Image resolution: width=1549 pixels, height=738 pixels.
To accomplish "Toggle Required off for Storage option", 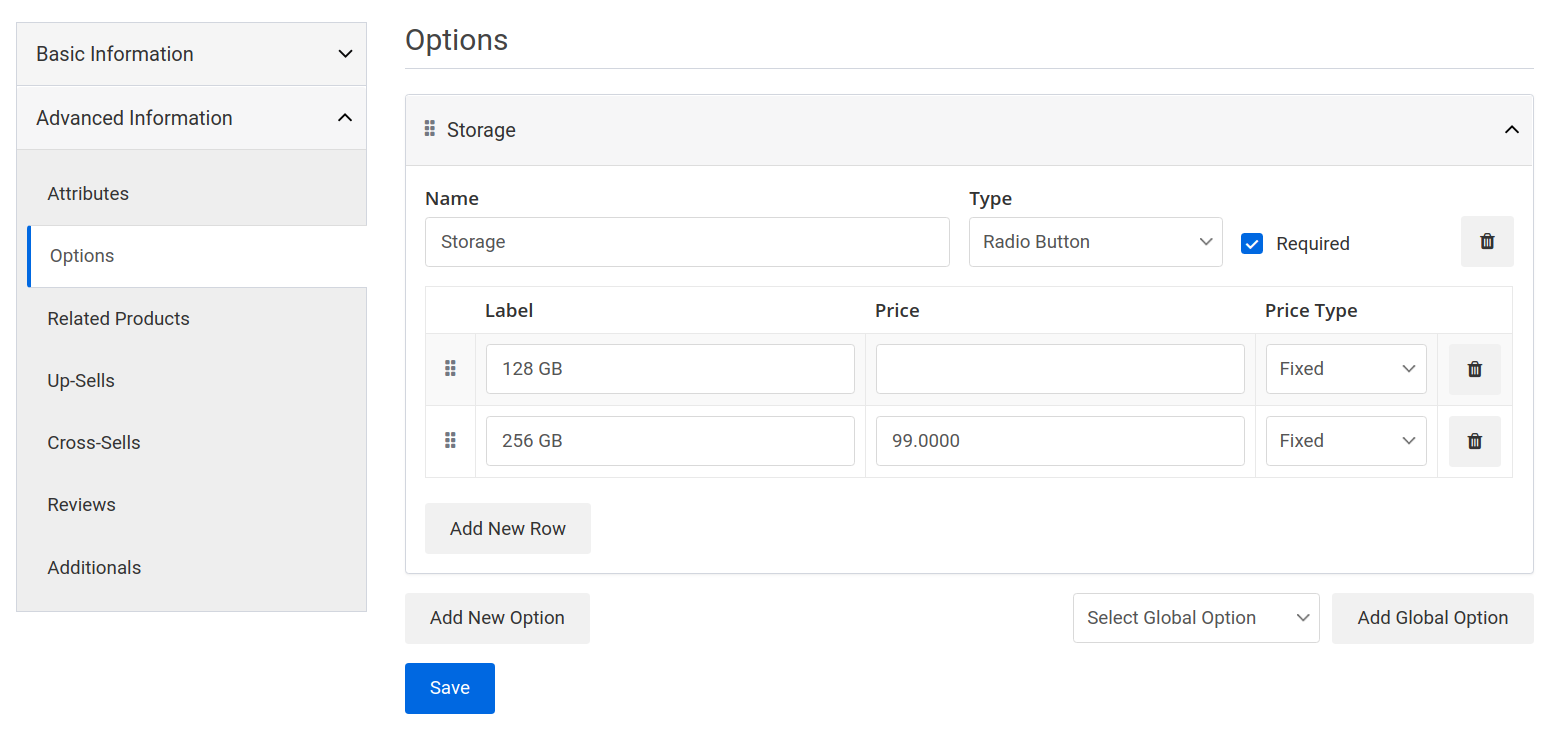I will click(1251, 243).
